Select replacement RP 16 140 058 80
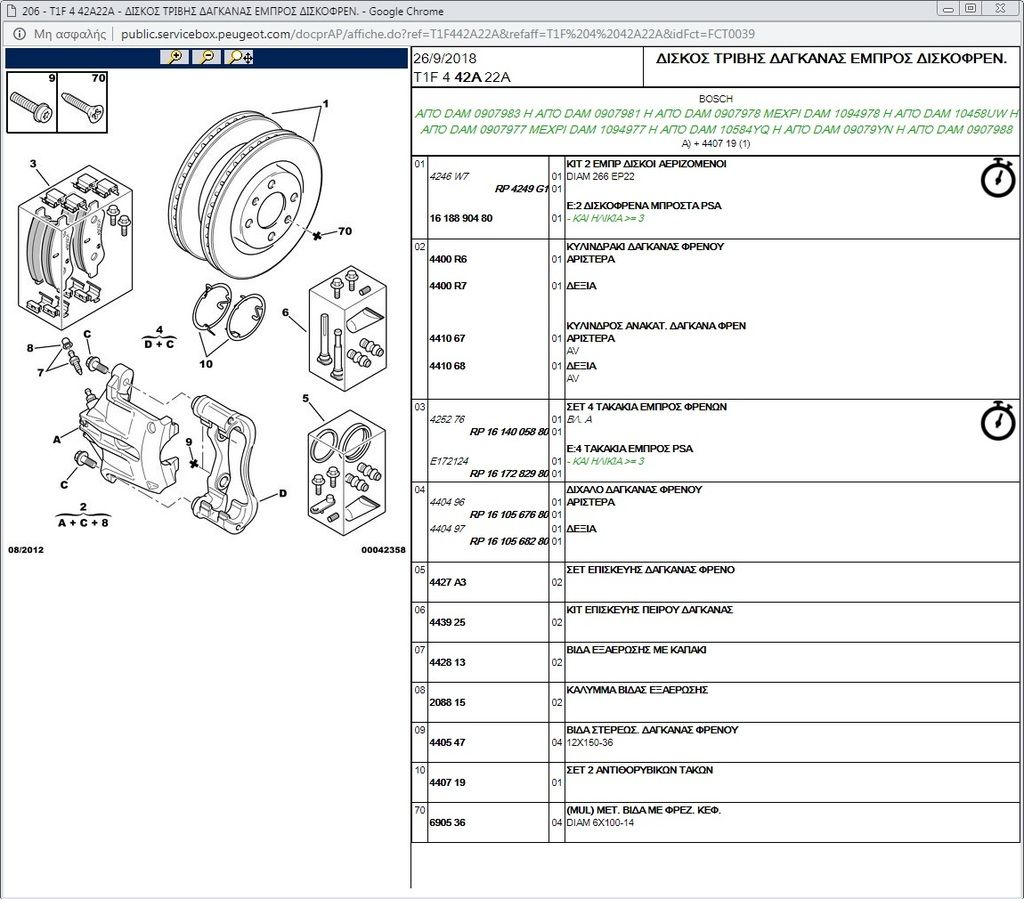This screenshot has height=899, width=1024. click(509, 432)
